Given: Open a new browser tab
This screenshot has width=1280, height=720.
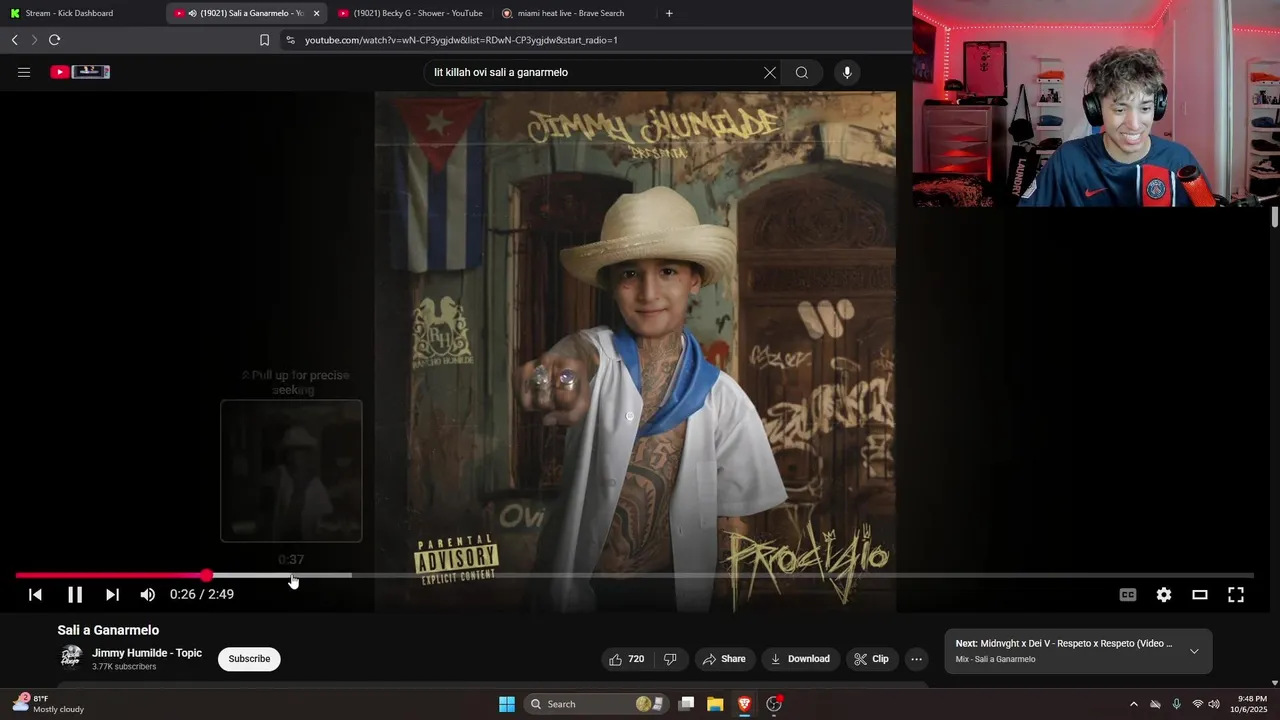Looking at the screenshot, I should [669, 13].
